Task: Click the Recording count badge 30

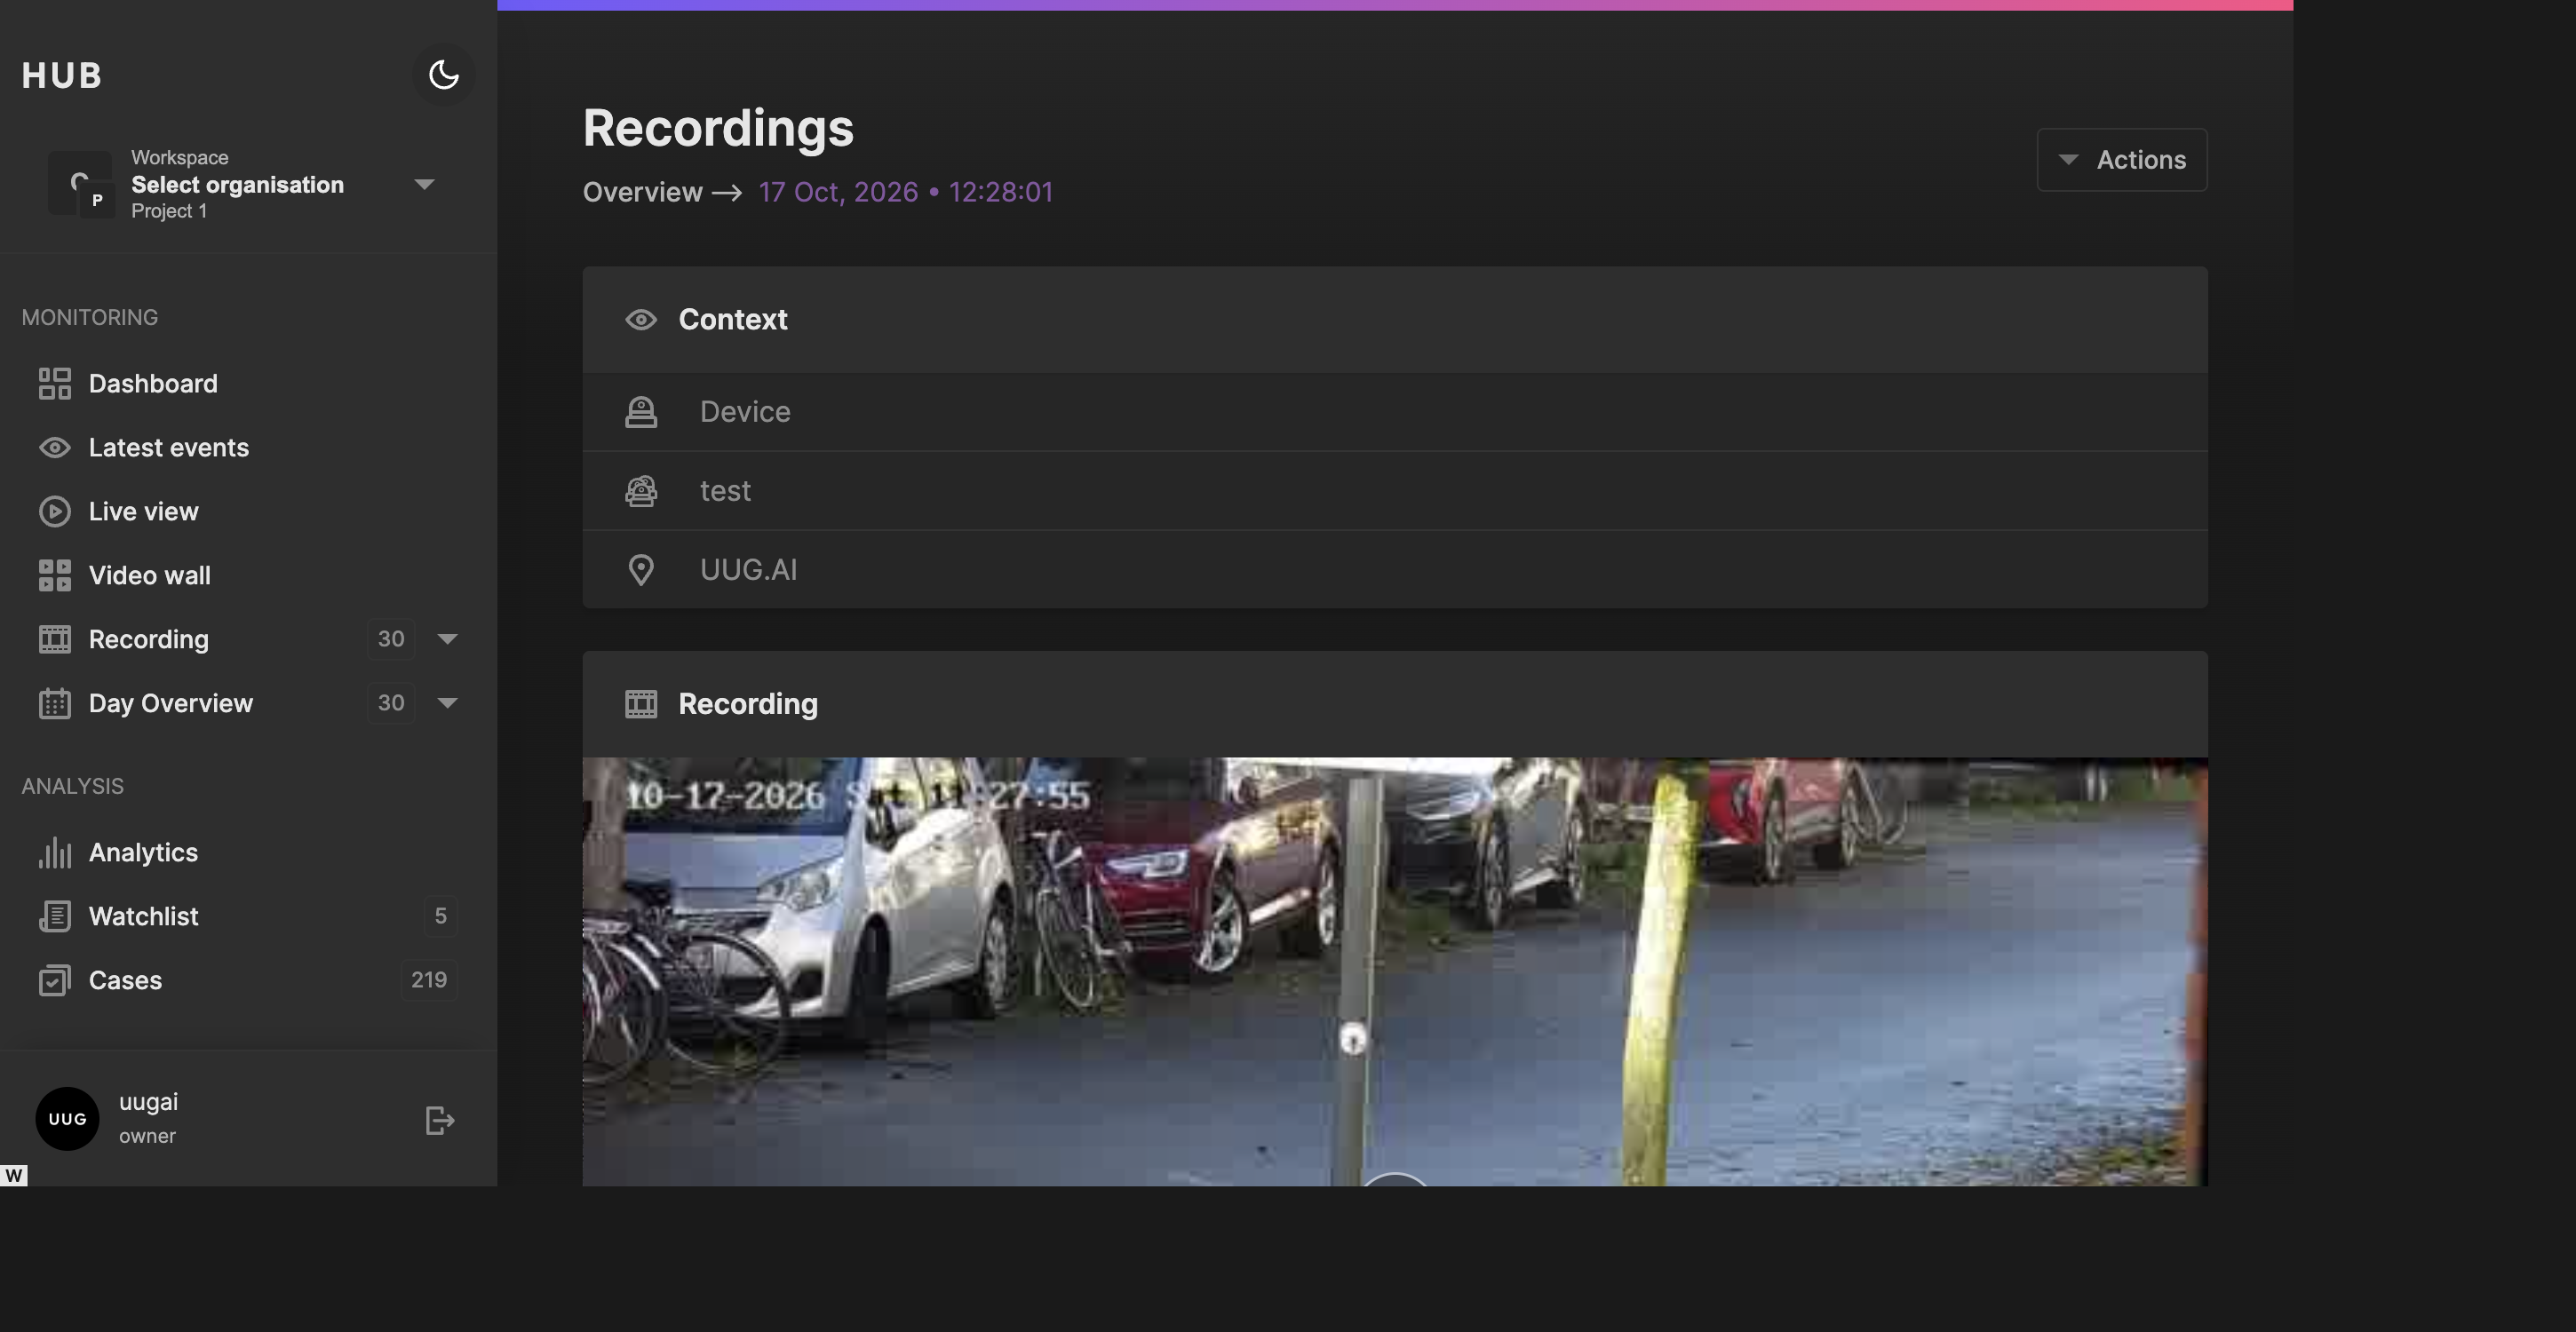Action: coord(391,639)
